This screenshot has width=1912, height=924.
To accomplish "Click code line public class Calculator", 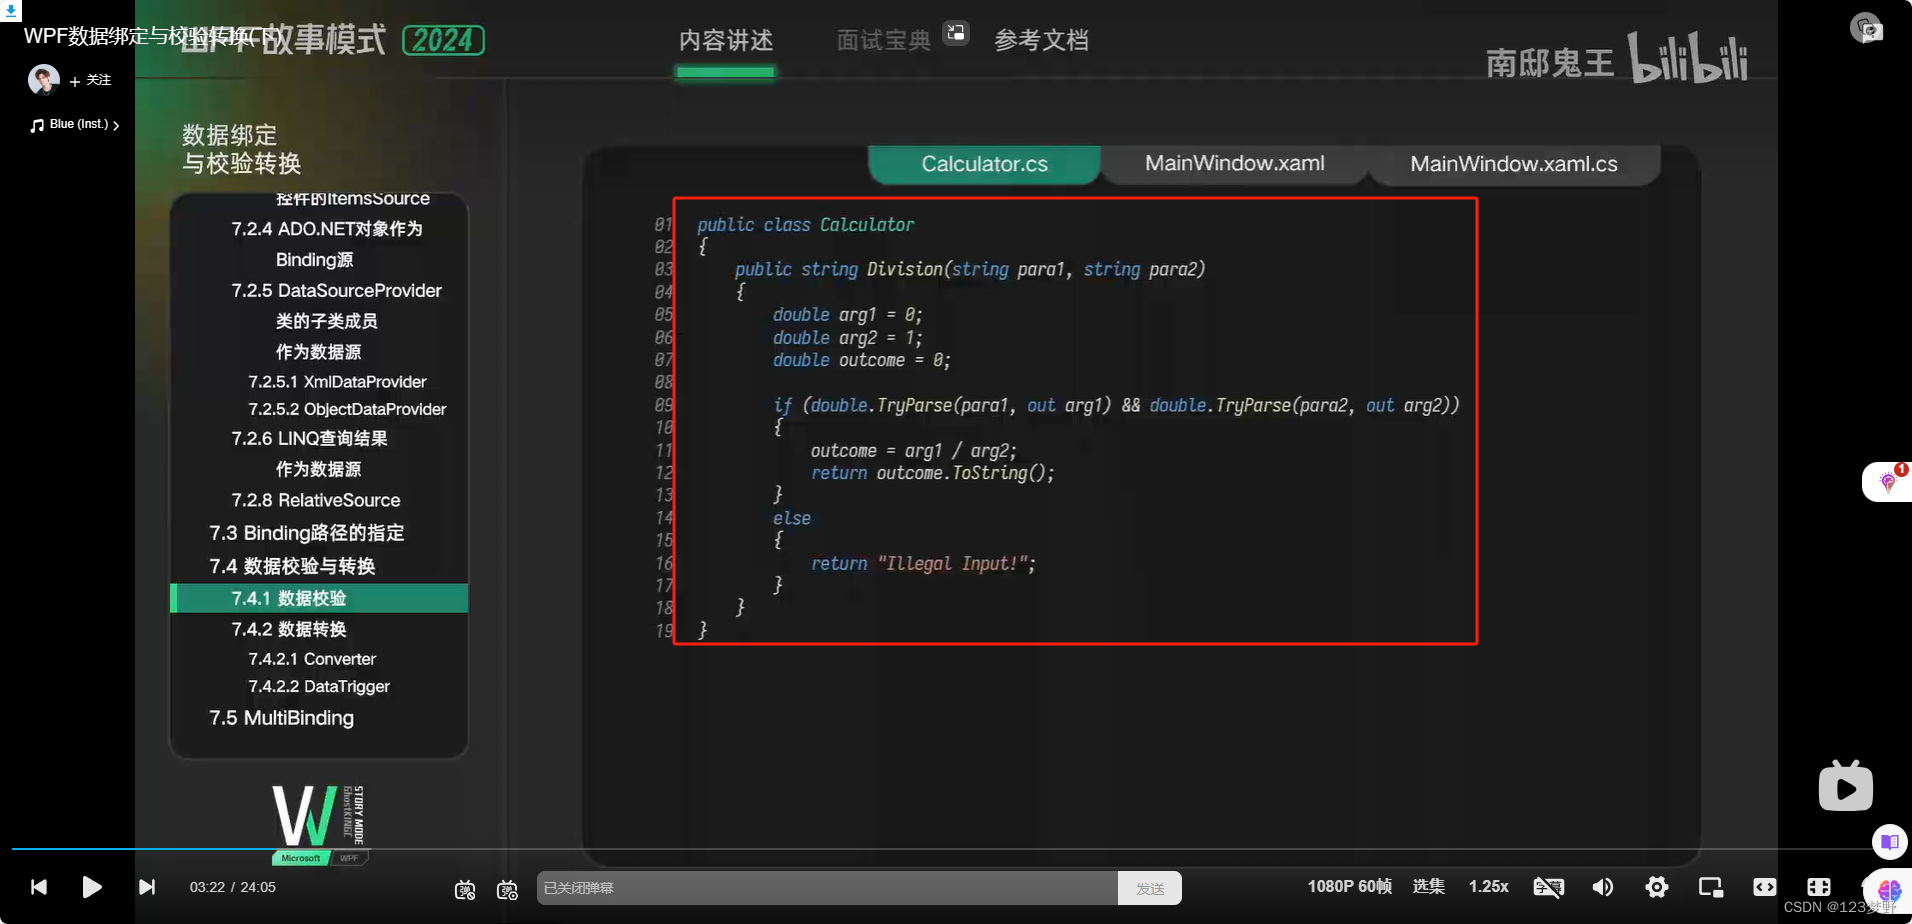I will tap(805, 225).
